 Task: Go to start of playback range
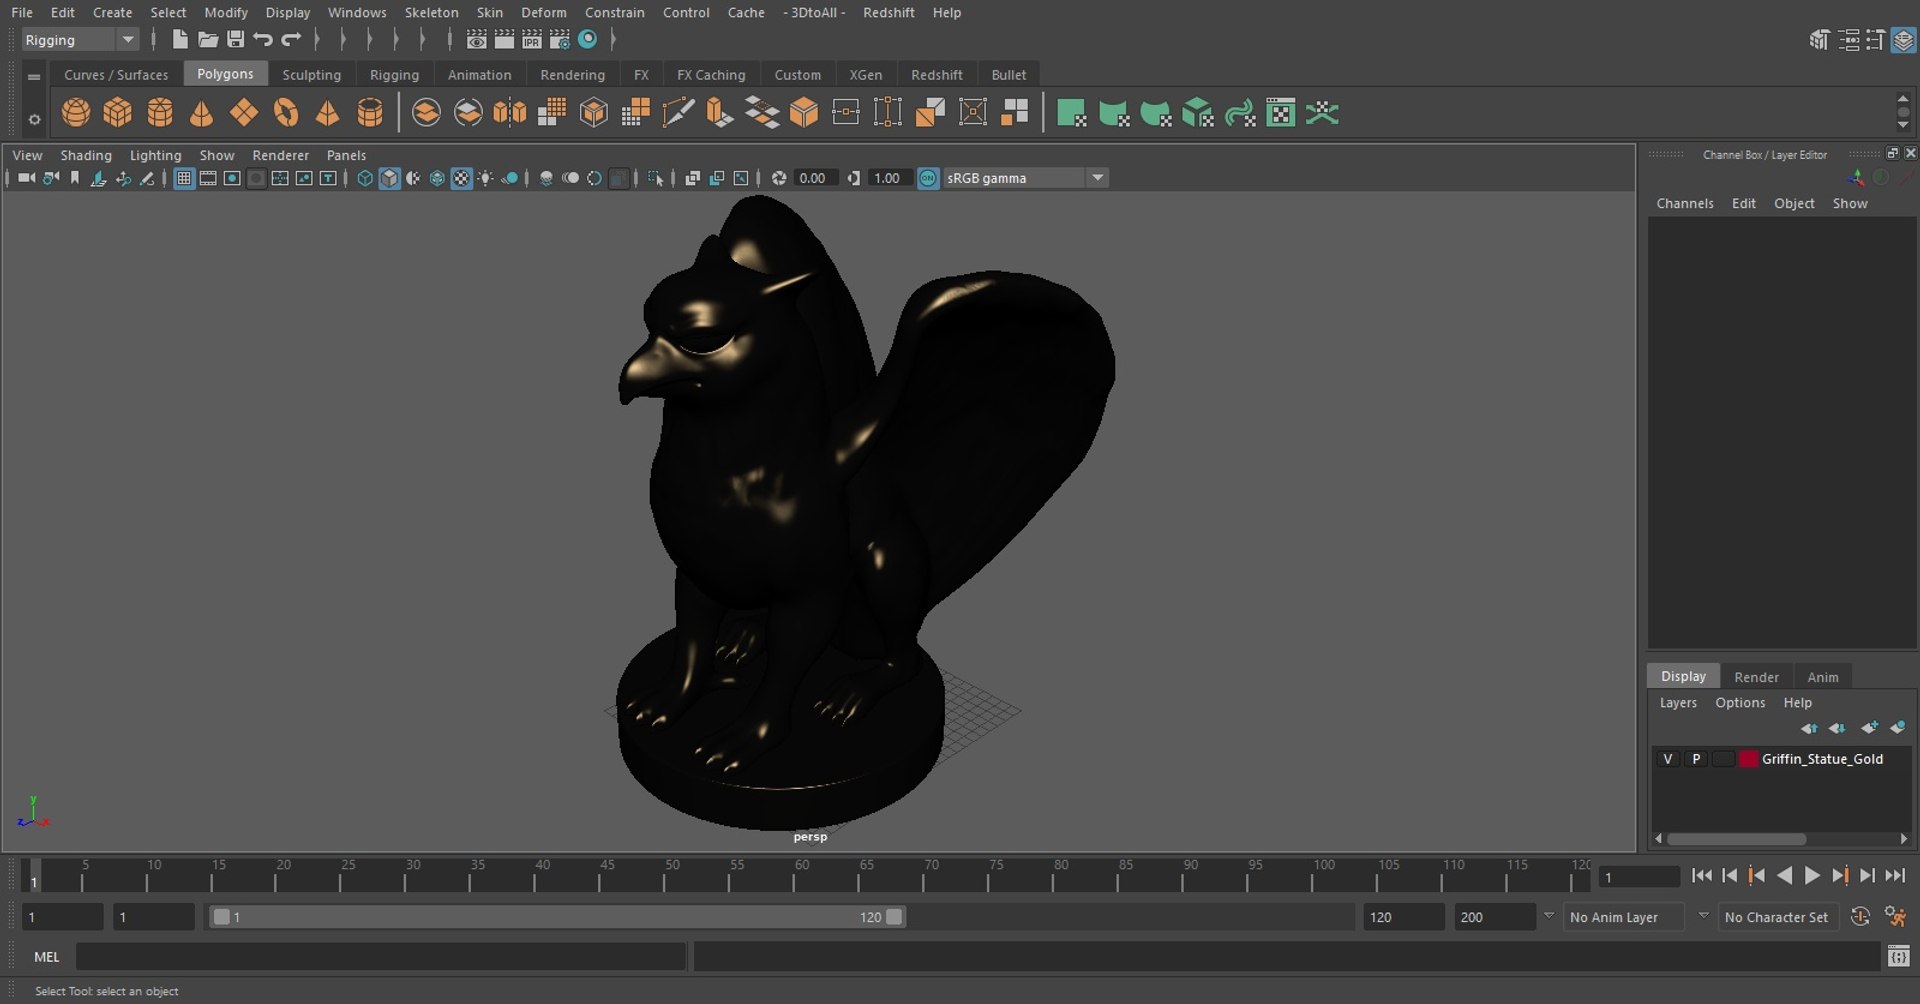[x=1701, y=876]
